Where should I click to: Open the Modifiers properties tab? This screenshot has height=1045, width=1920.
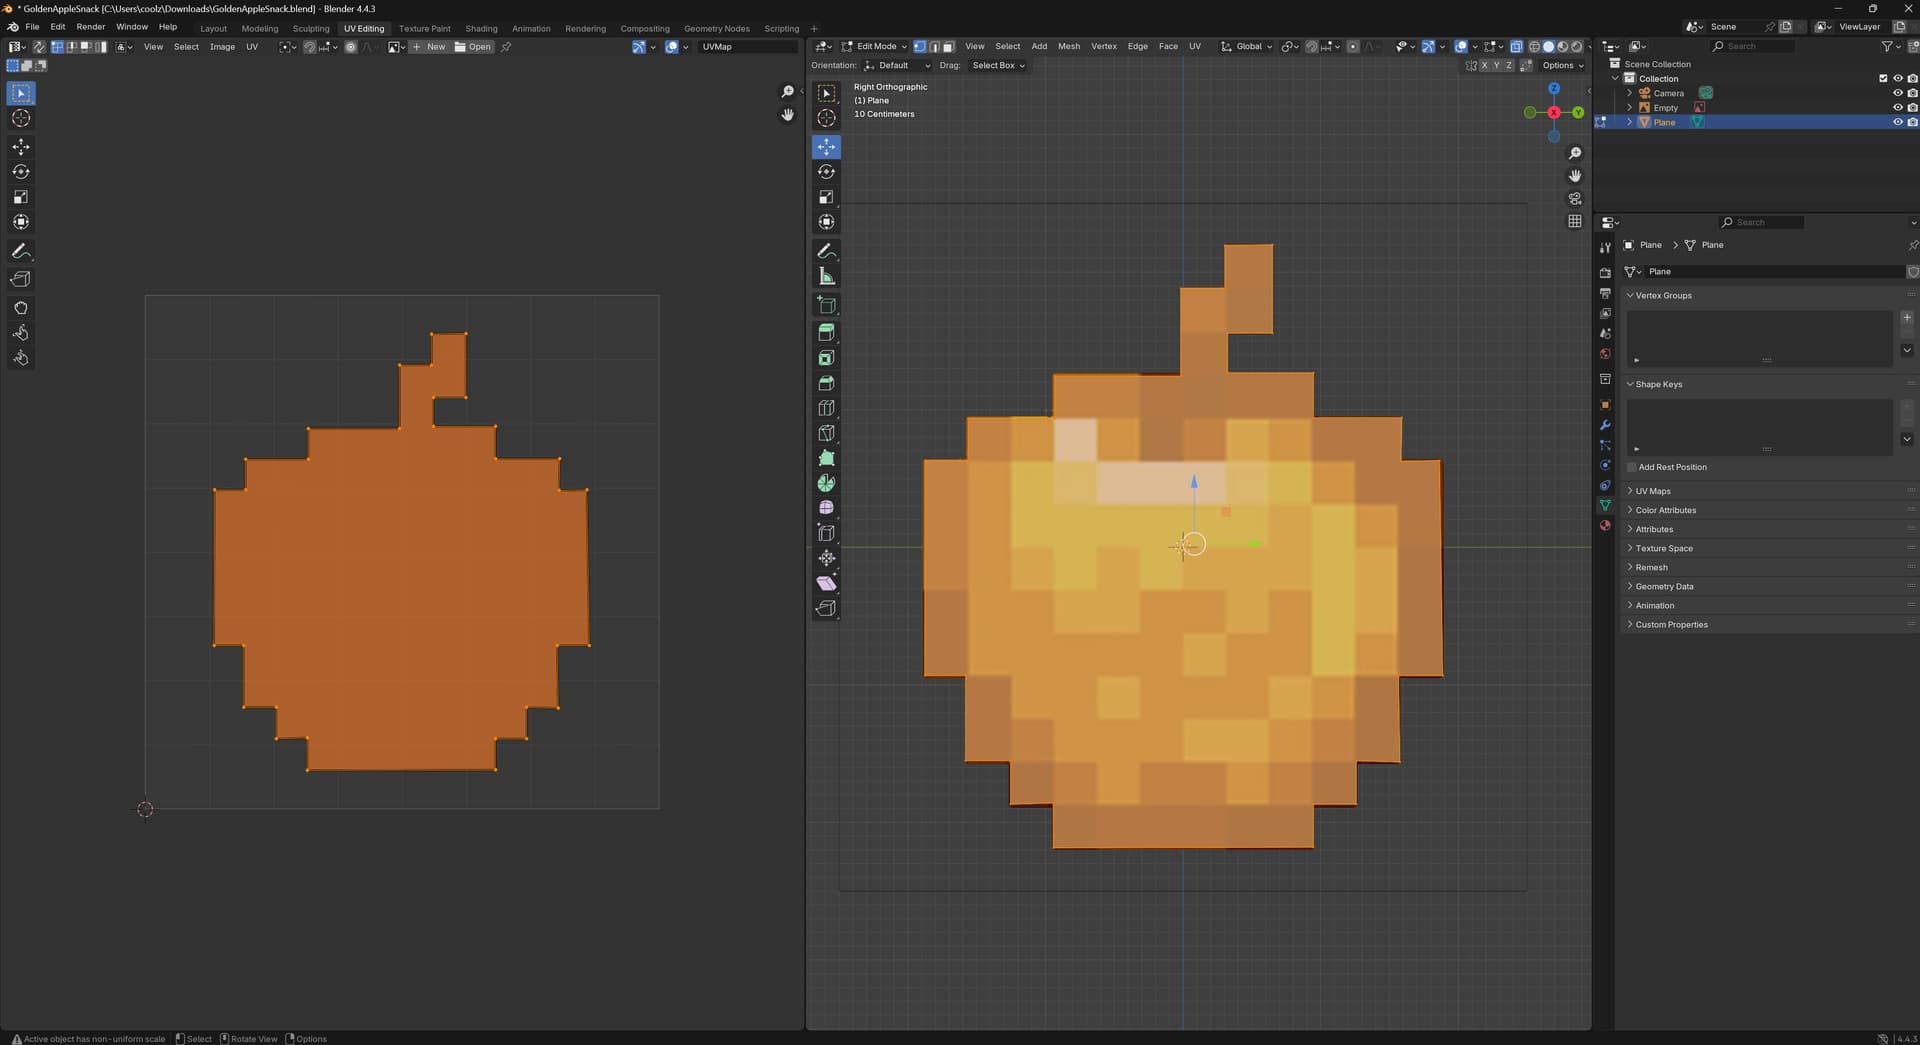pyautogui.click(x=1605, y=425)
